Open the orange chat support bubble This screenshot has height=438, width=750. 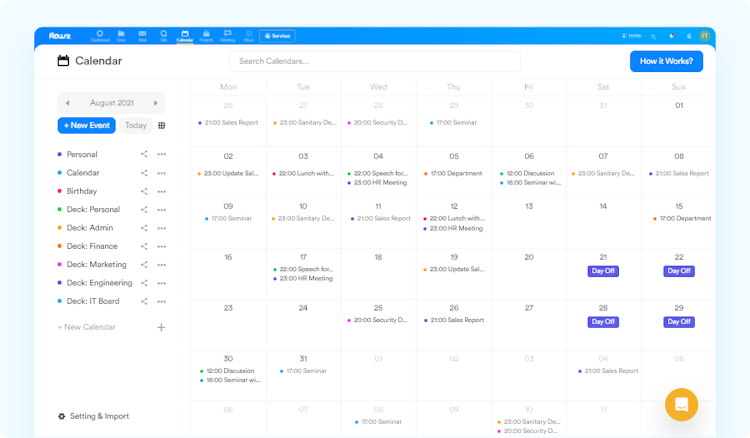[681, 405]
